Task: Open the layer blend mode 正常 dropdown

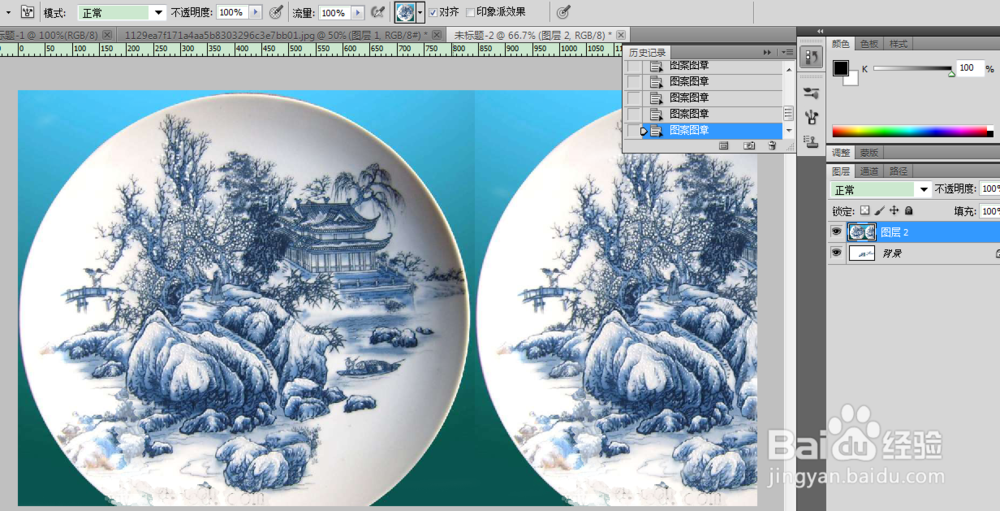Action: coord(880,190)
